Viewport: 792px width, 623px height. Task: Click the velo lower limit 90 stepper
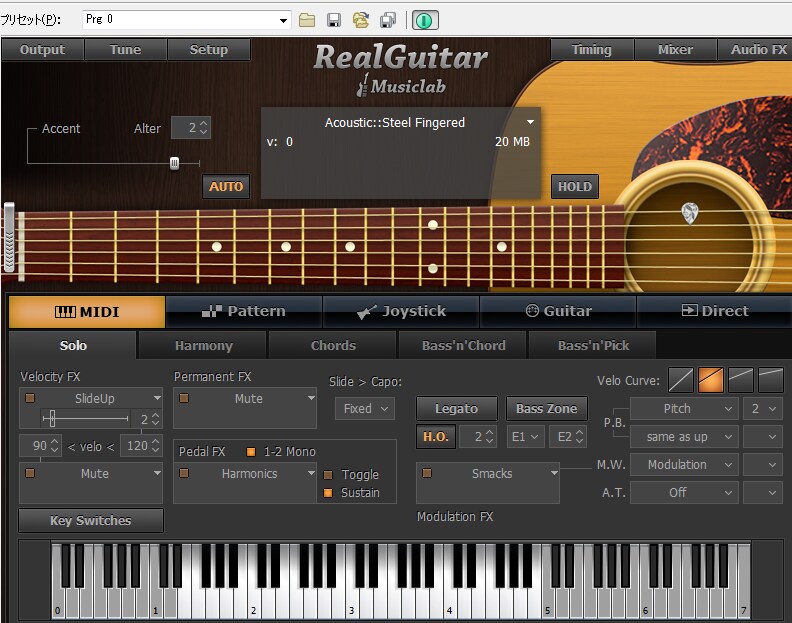(x=55, y=446)
